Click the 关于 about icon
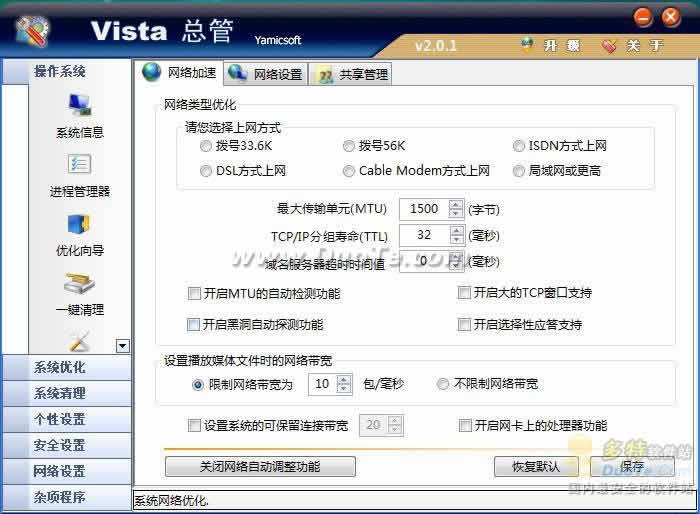This screenshot has width=700, height=514. coord(608,46)
